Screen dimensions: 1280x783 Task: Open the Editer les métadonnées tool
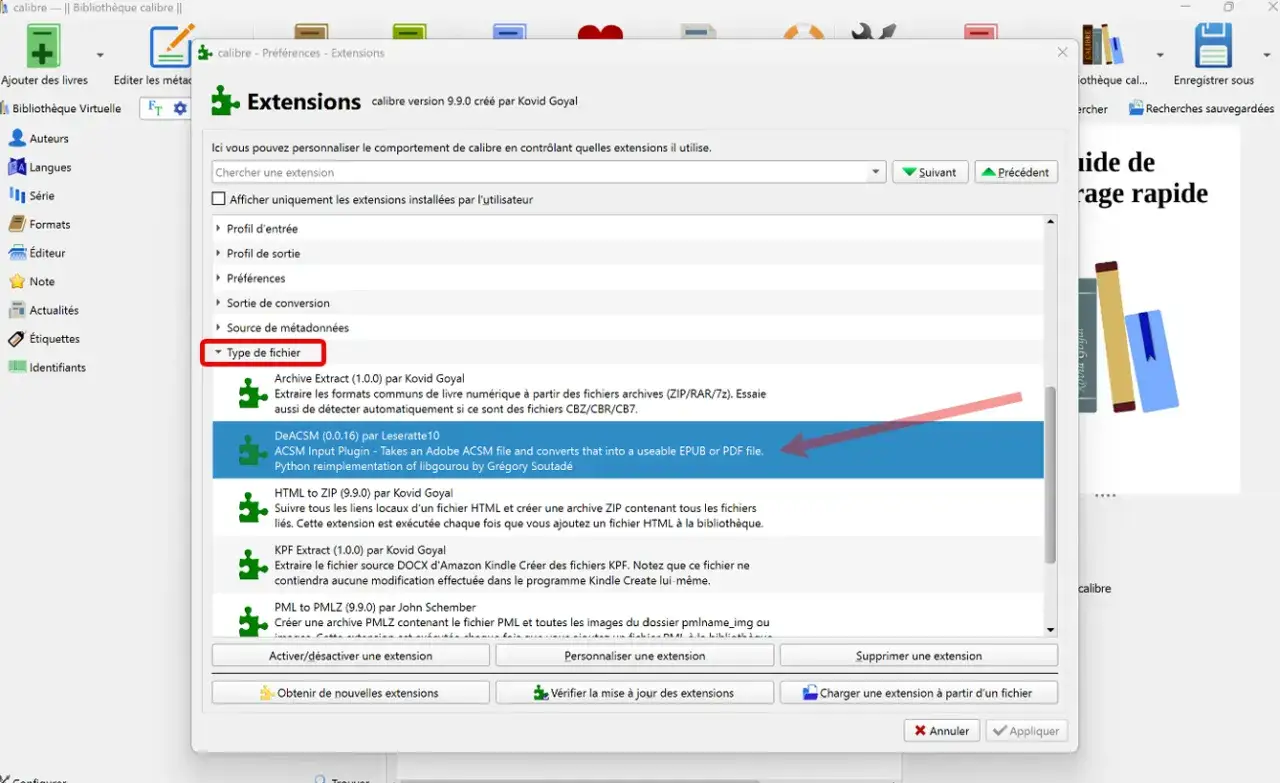click(171, 46)
